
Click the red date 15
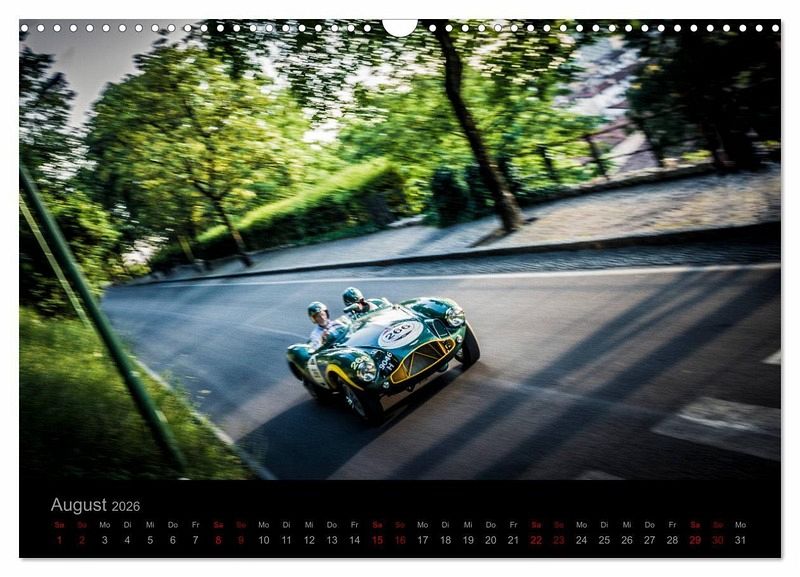pos(377,540)
